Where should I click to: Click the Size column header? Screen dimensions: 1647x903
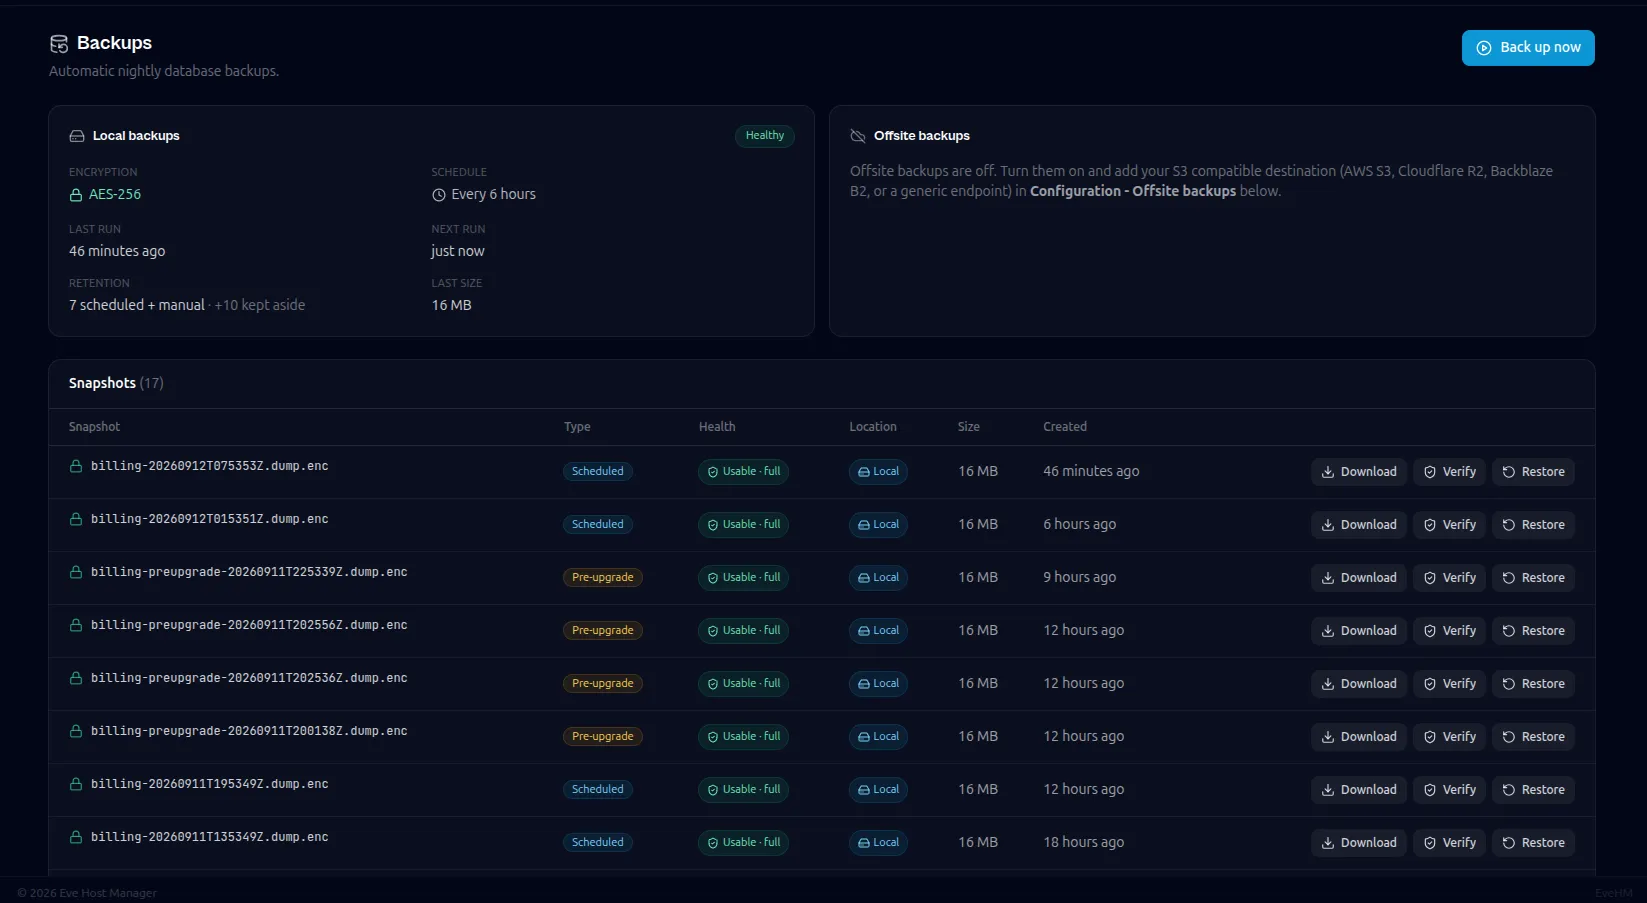click(969, 427)
